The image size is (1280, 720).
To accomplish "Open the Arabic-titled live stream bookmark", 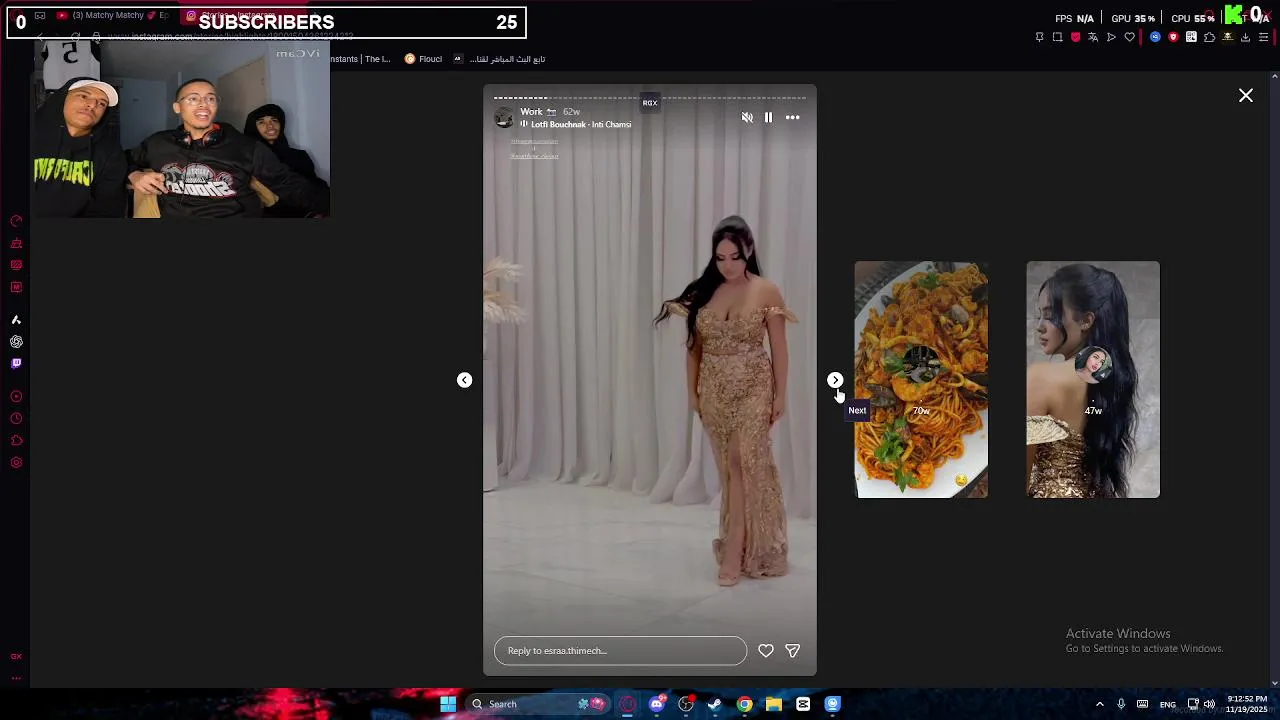I will click(x=500, y=59).
